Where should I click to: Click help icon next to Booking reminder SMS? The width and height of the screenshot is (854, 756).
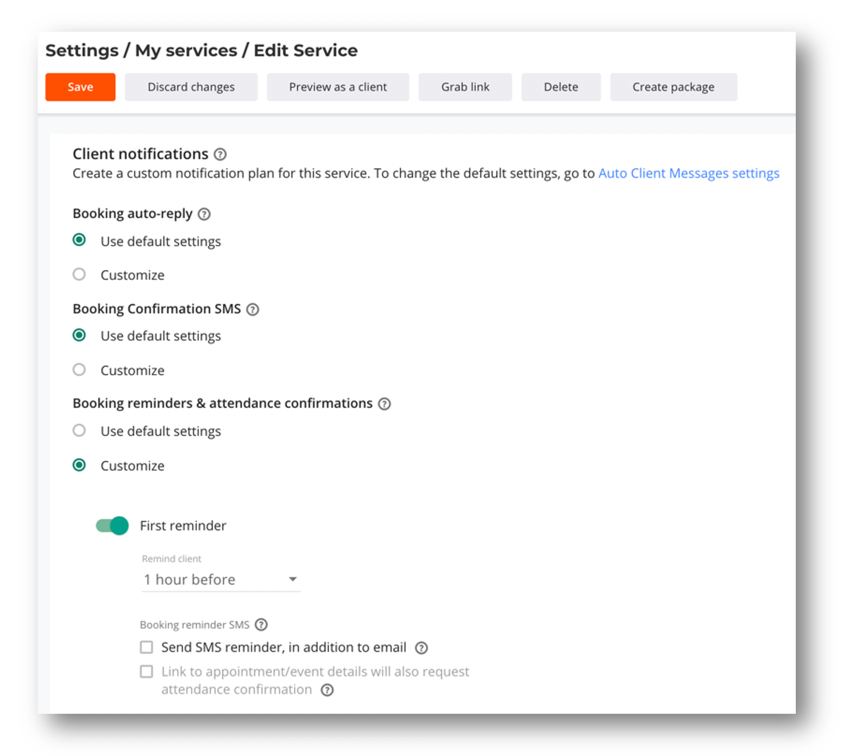(x=261, y=625)
